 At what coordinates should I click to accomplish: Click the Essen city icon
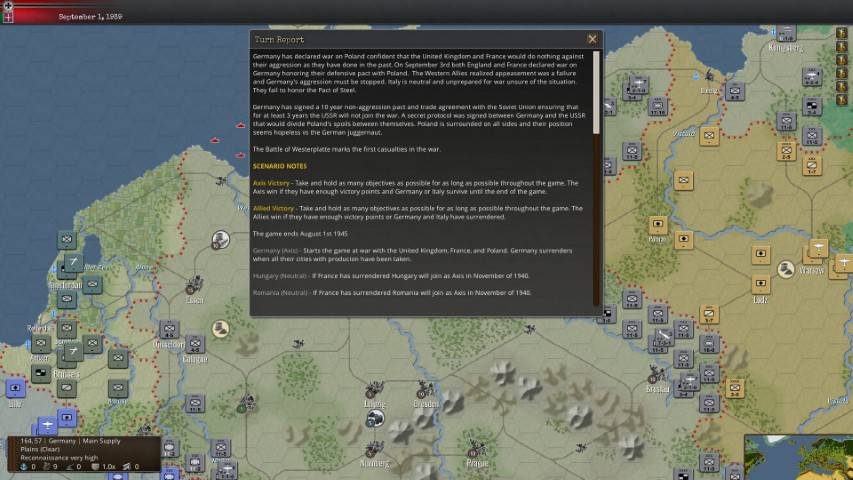[192, 287]
